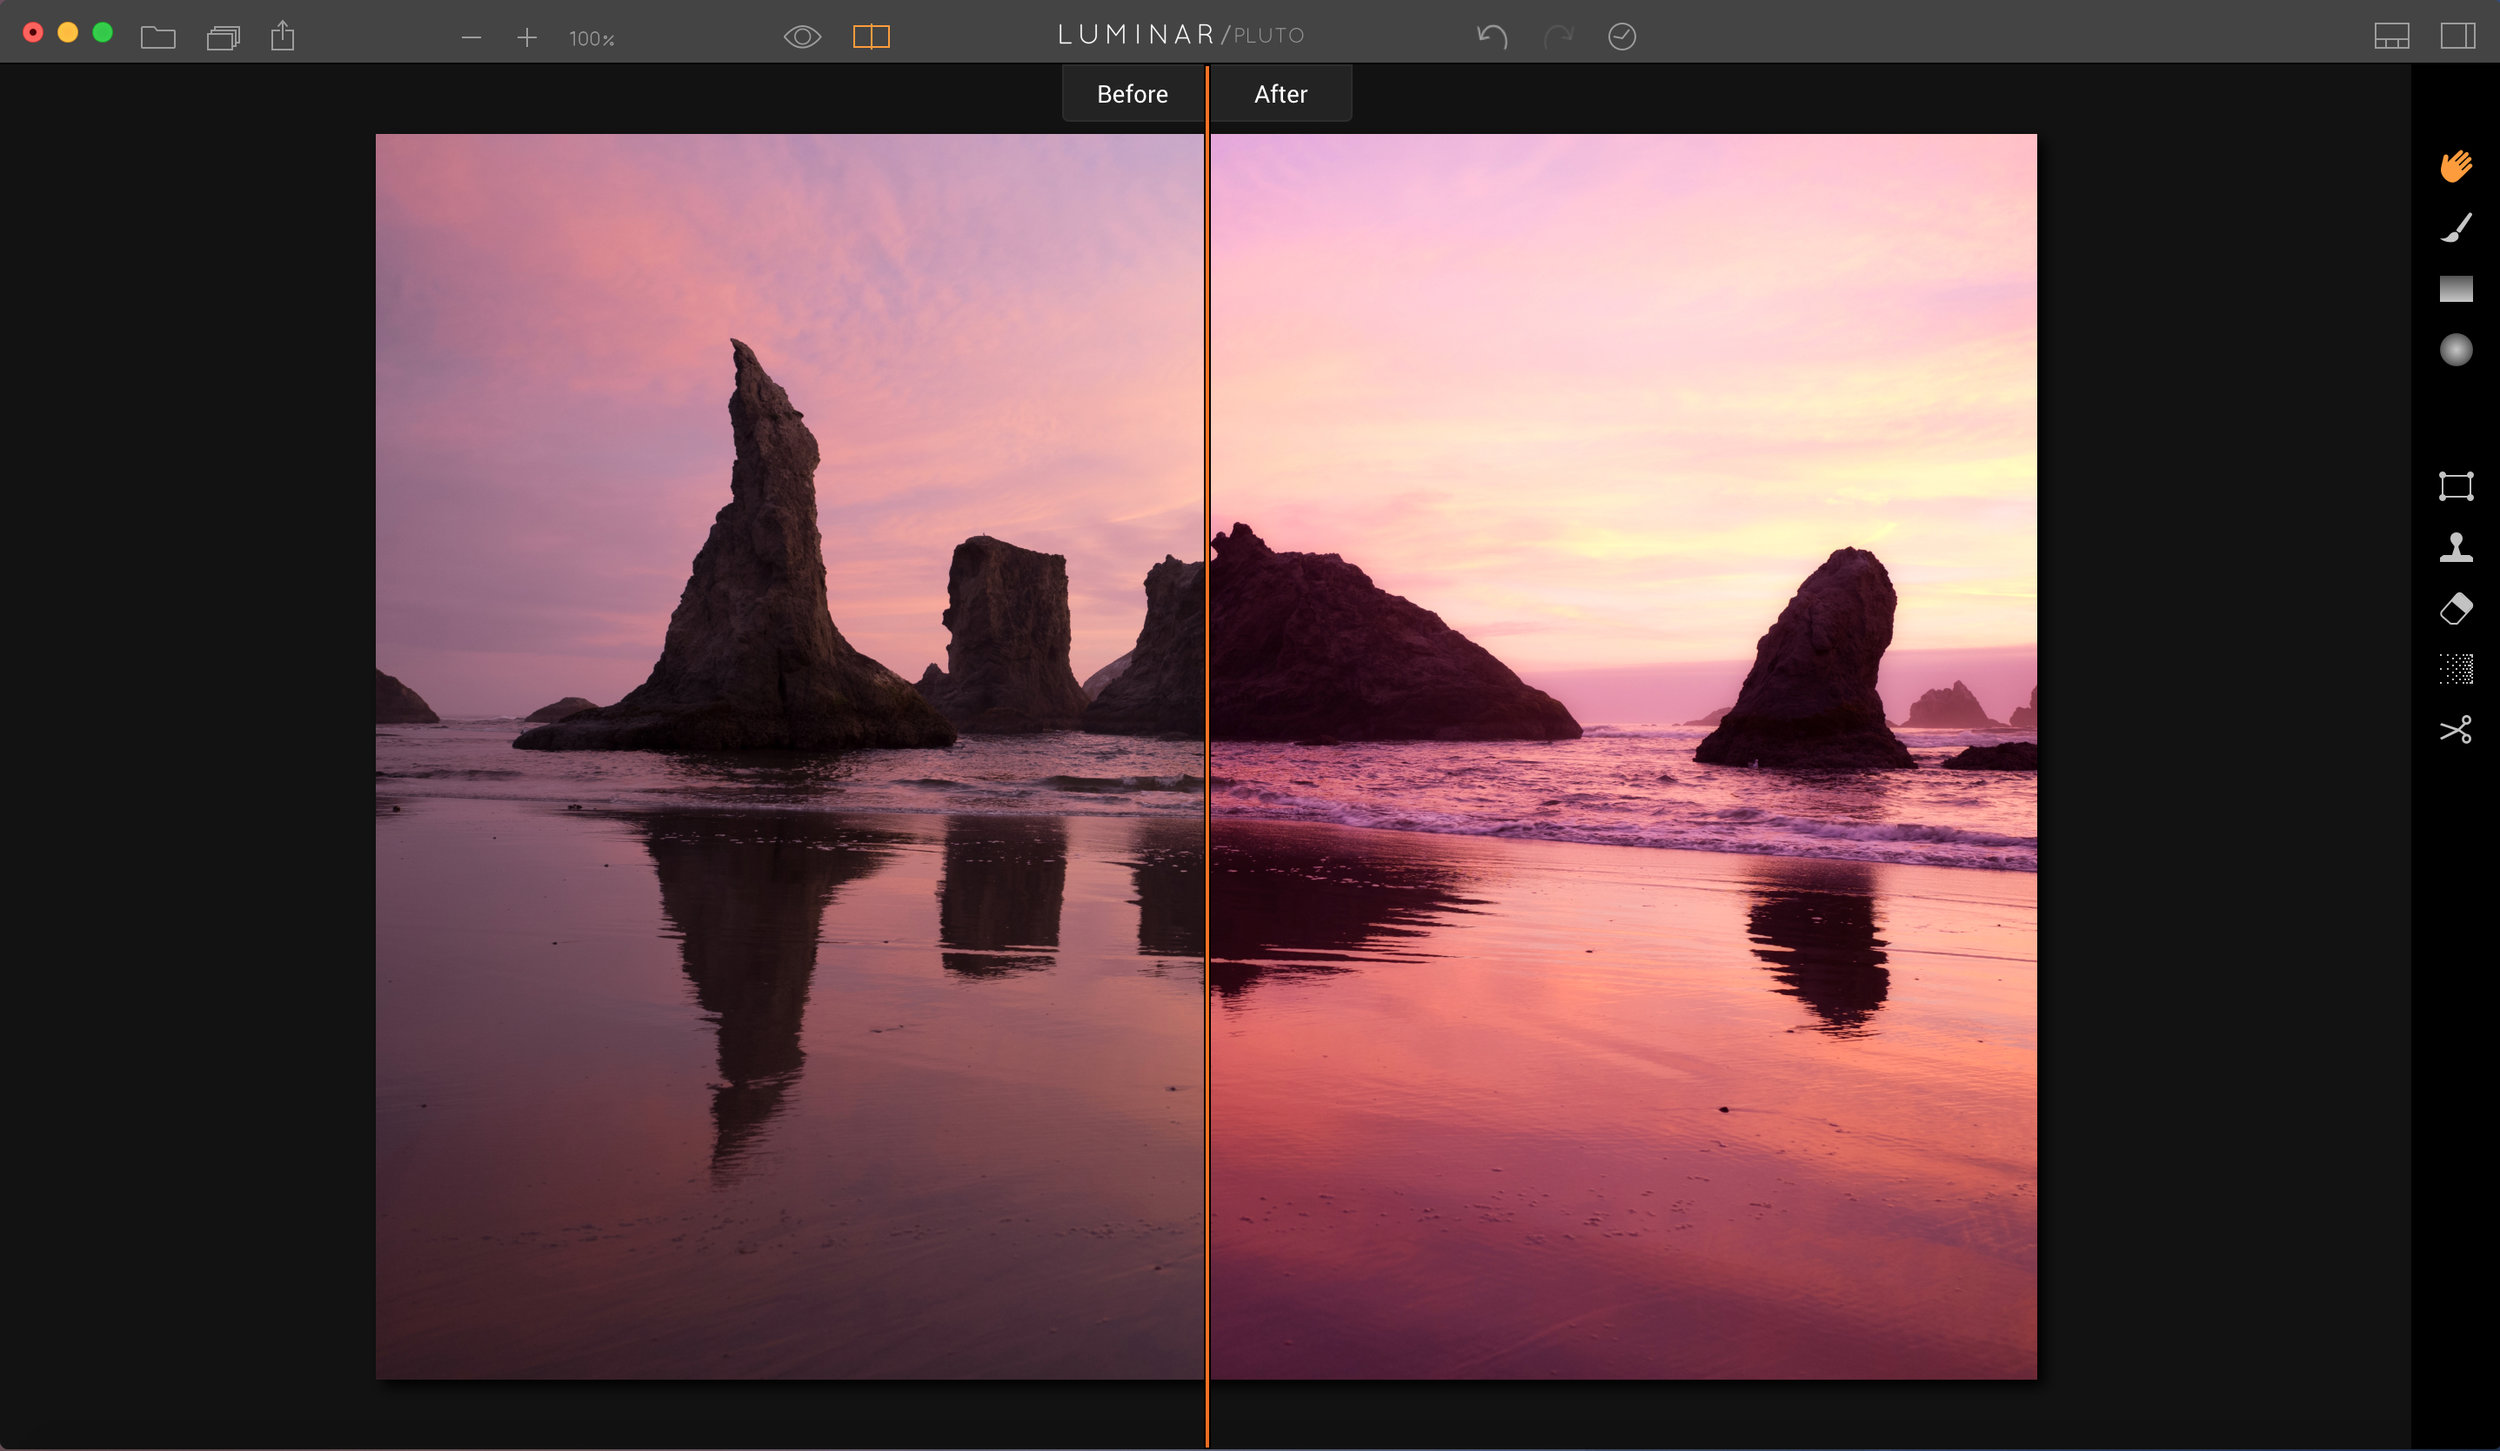
Task: Zoom out with the minus icon
Action: click(472, 38)
